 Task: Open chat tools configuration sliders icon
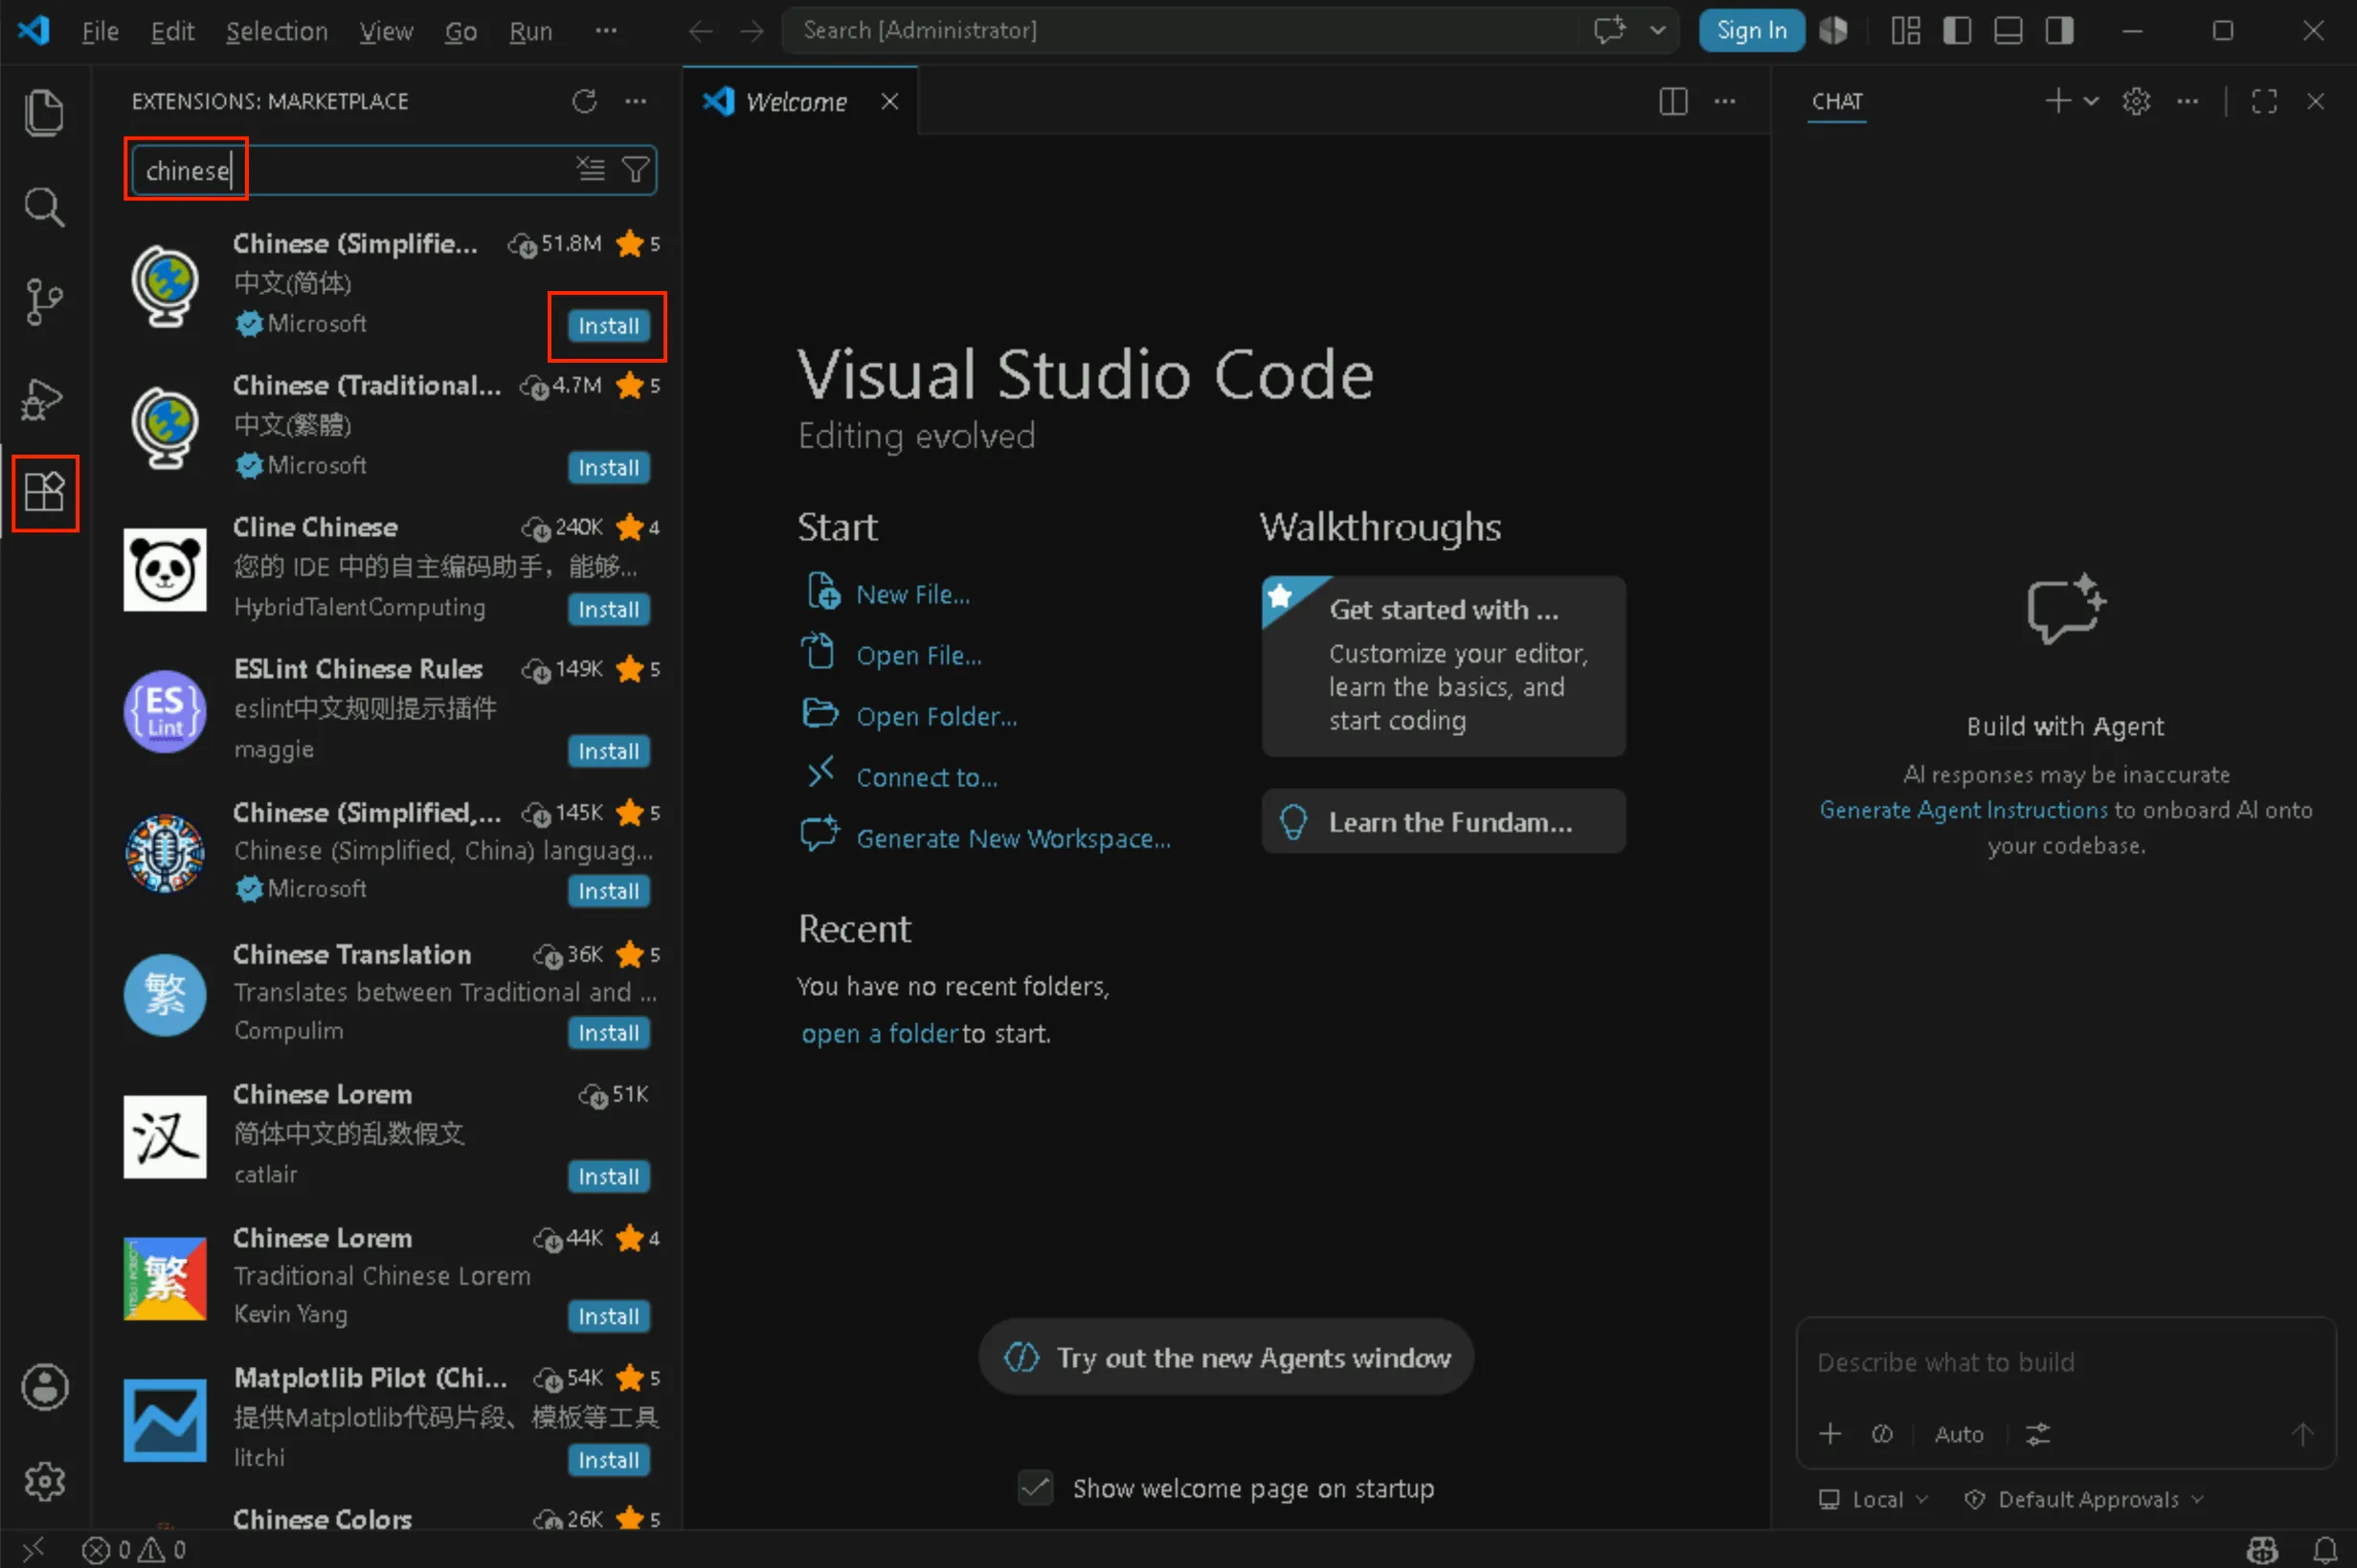click(2038, 1434)
